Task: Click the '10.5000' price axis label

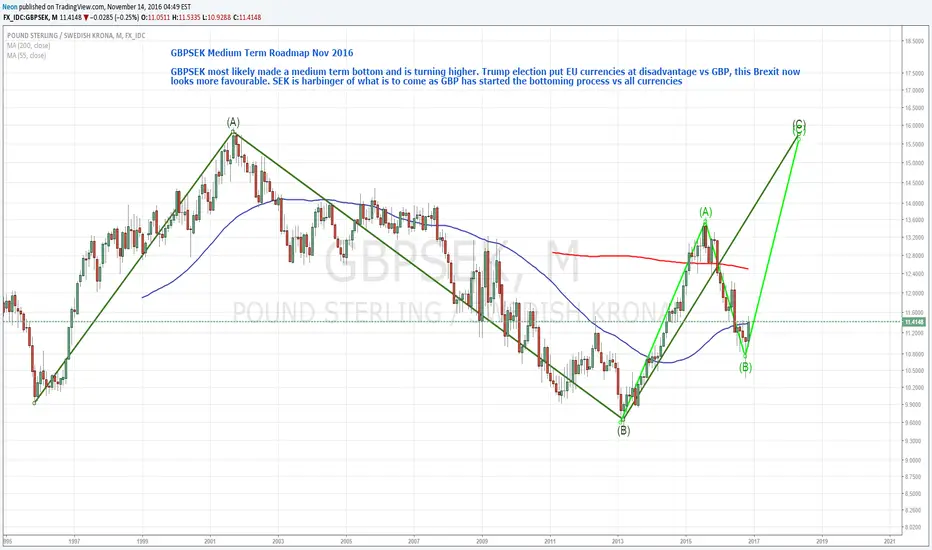Action: coord(914,370)
